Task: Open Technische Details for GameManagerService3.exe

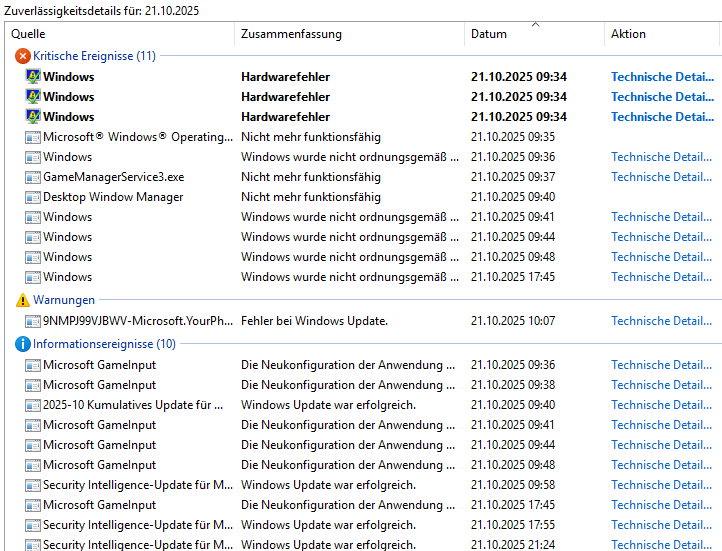Action: click(x=662, y=177)
